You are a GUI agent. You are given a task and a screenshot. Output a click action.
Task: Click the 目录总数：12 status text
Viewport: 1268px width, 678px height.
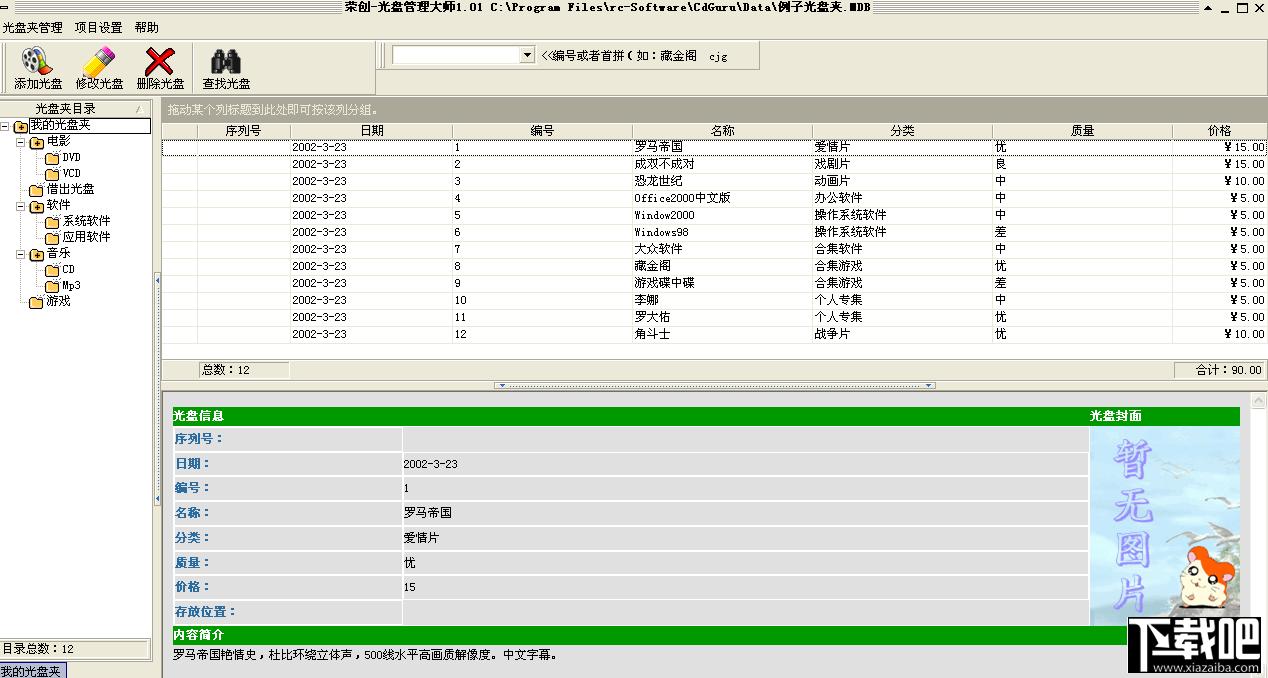click(38, 649)
